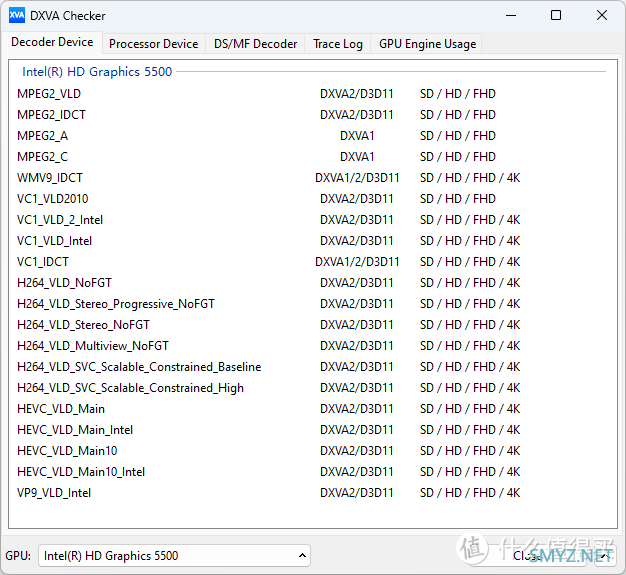Expand the GPU selection dropdown

point(174,555)
